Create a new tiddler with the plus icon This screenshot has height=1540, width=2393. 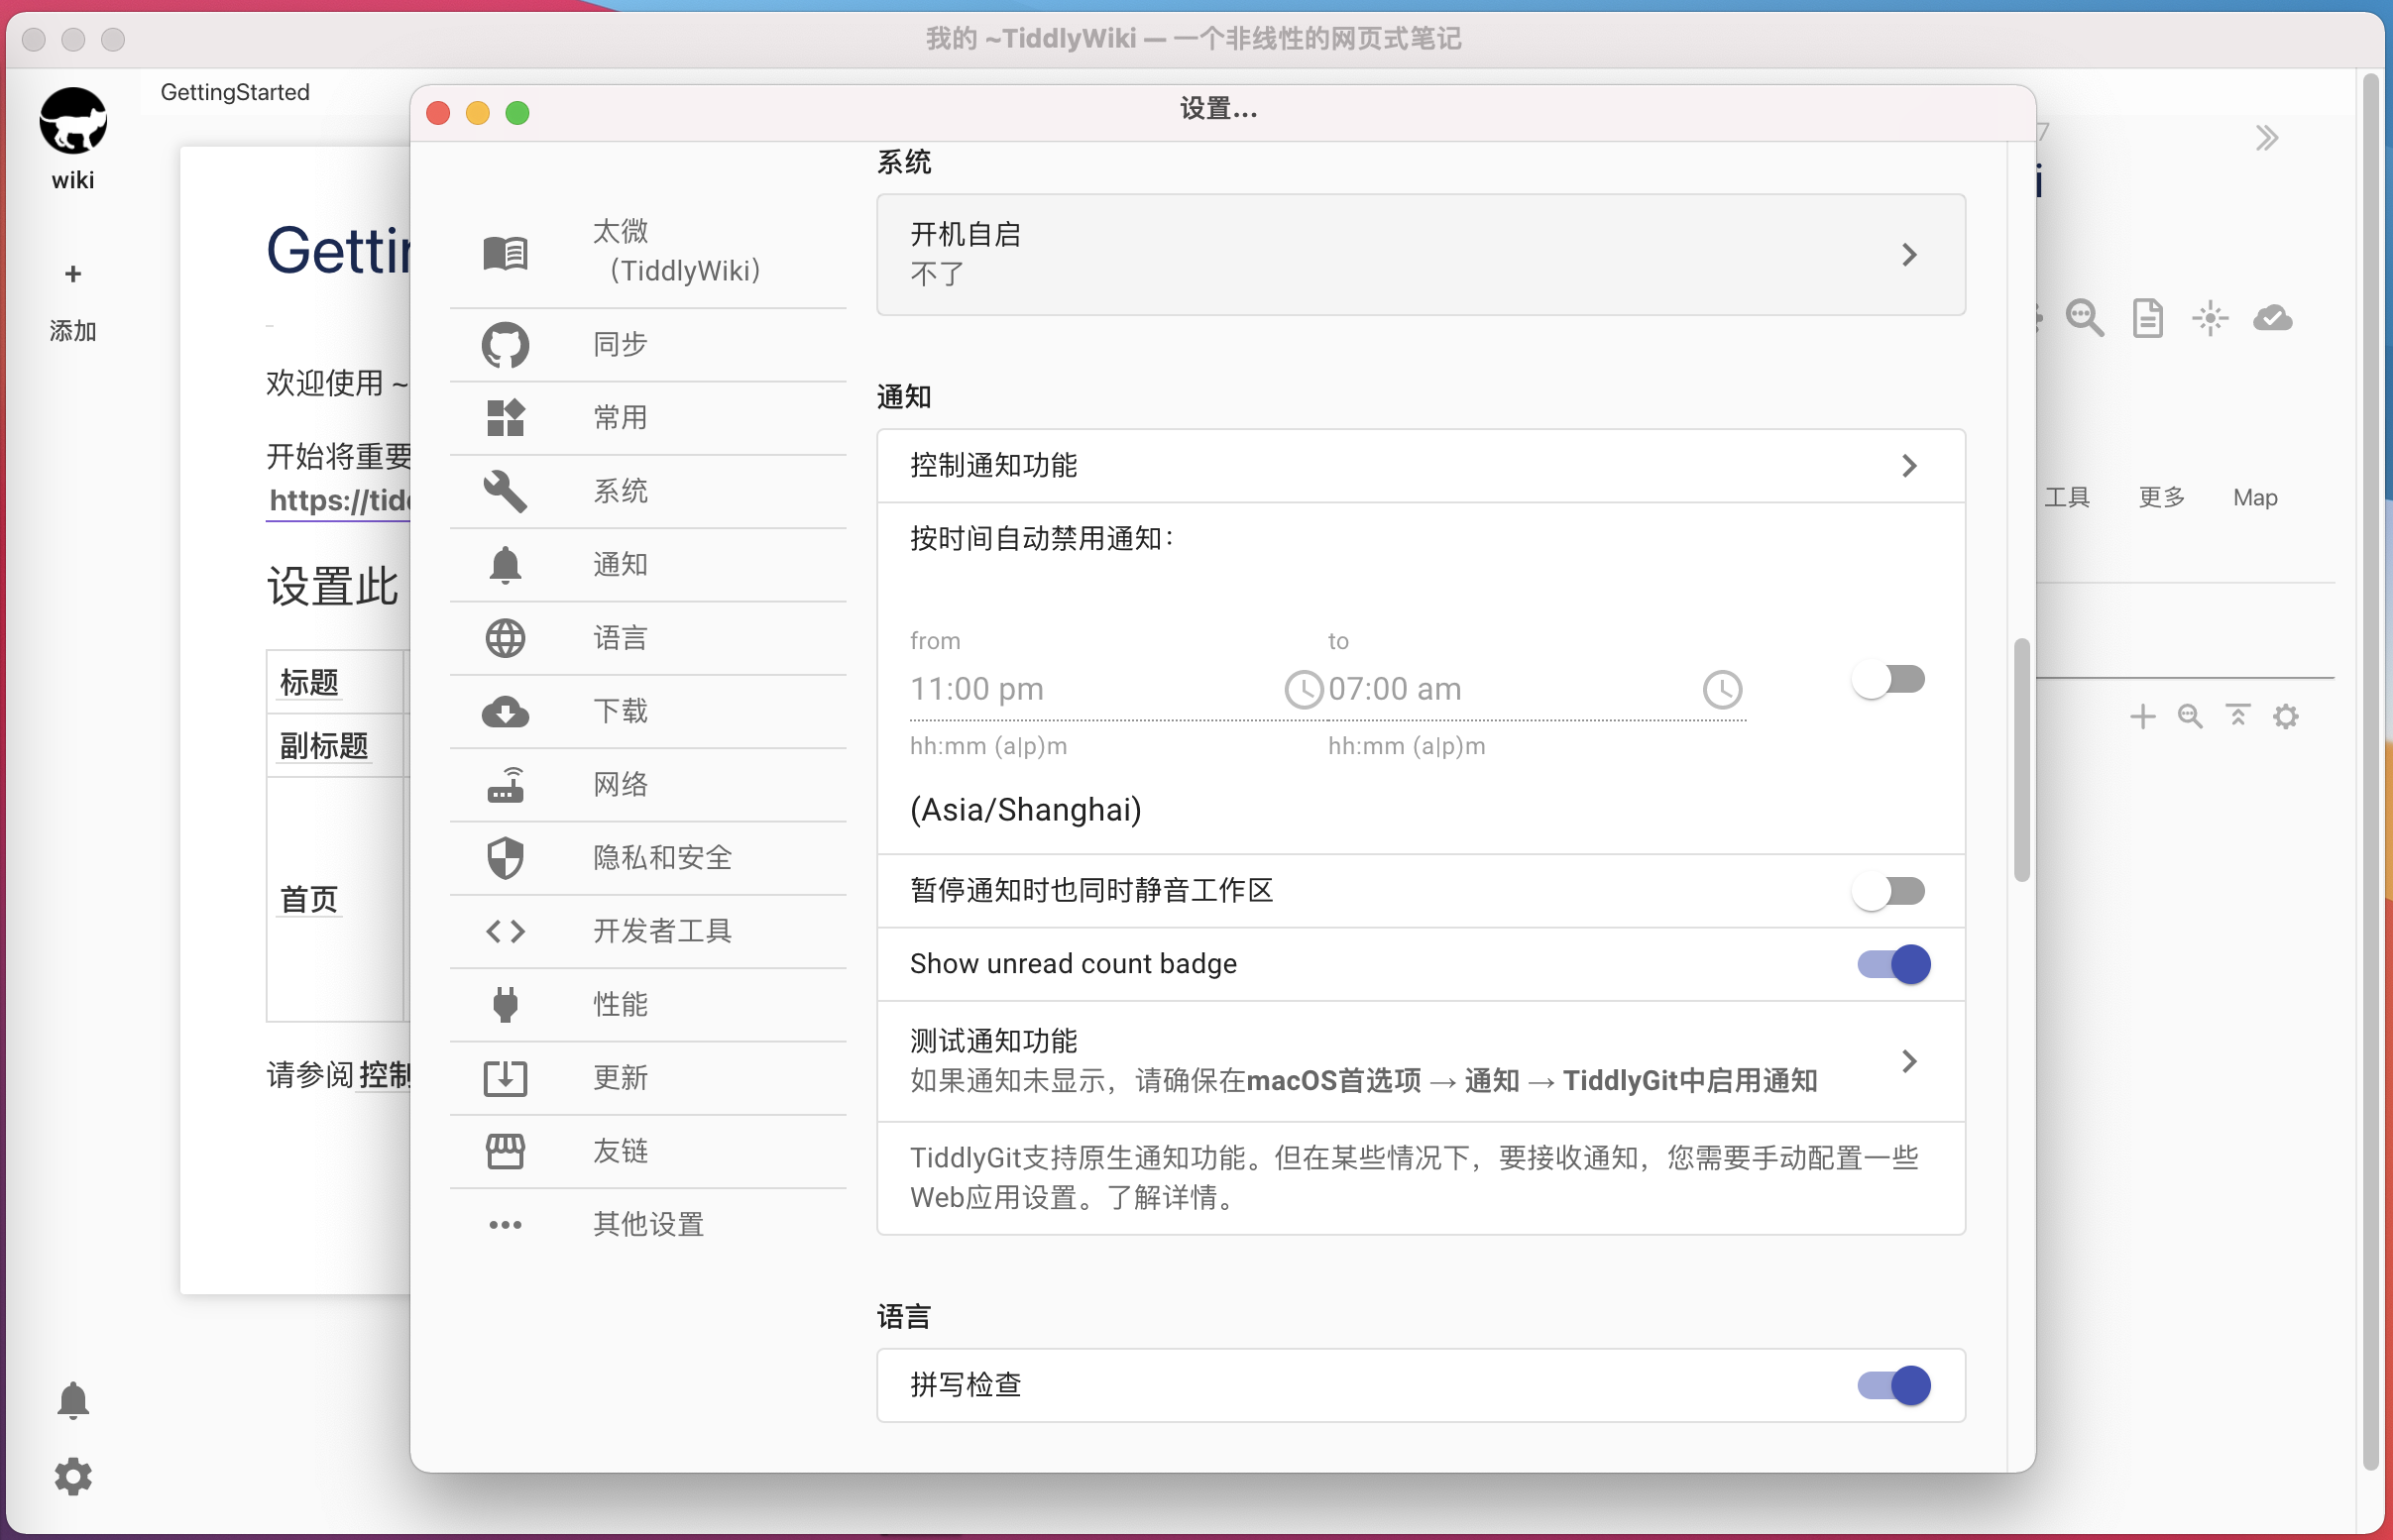[x=2144, y=716]
